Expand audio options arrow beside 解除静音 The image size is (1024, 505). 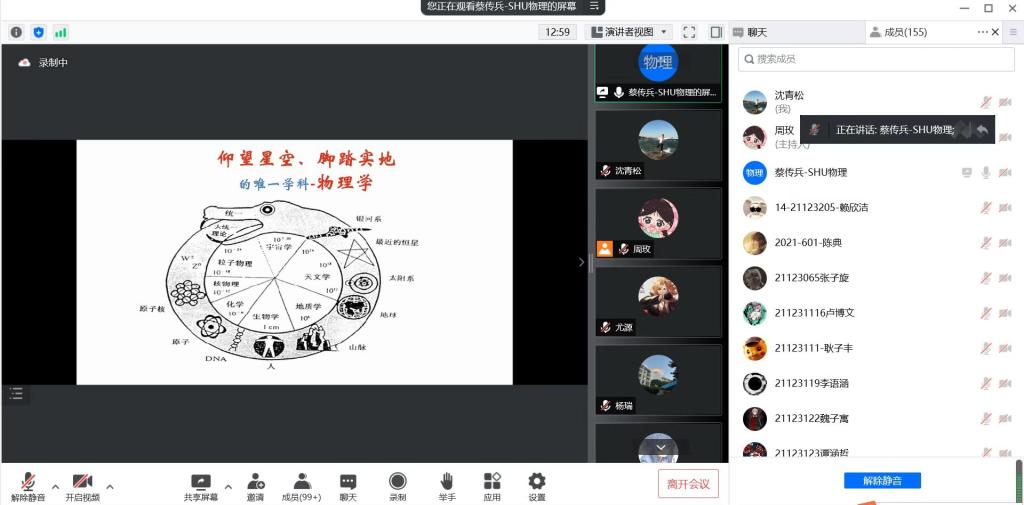[55, 487]
